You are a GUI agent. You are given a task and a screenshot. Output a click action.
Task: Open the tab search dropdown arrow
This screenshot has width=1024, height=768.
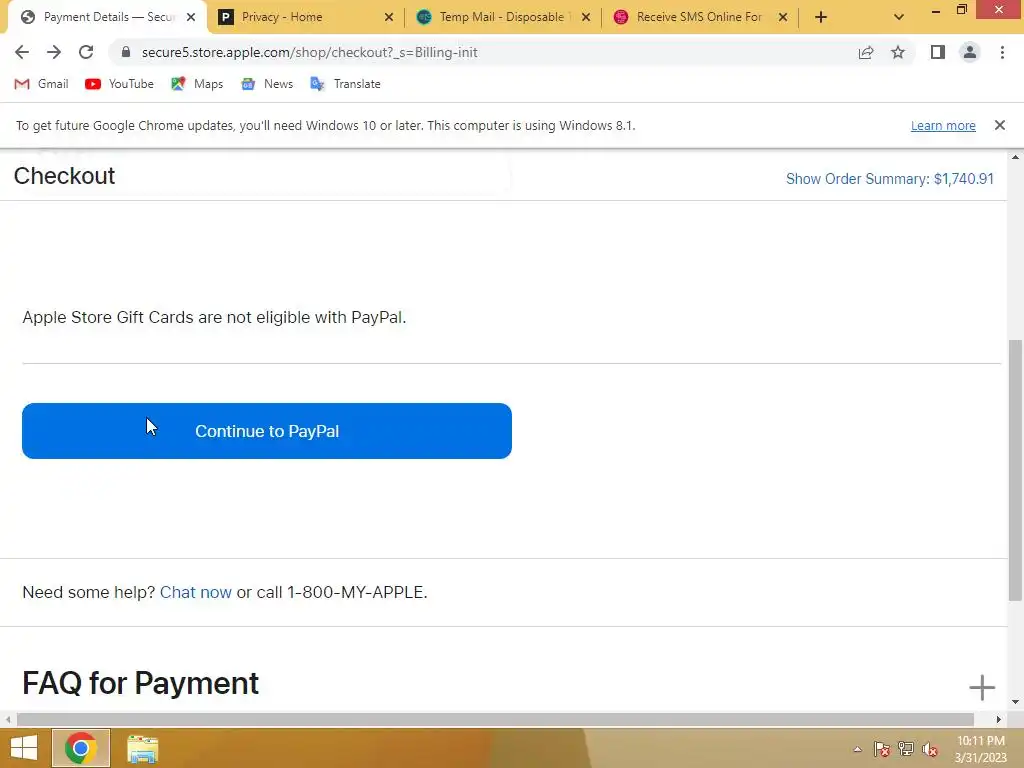pos(899,17)
